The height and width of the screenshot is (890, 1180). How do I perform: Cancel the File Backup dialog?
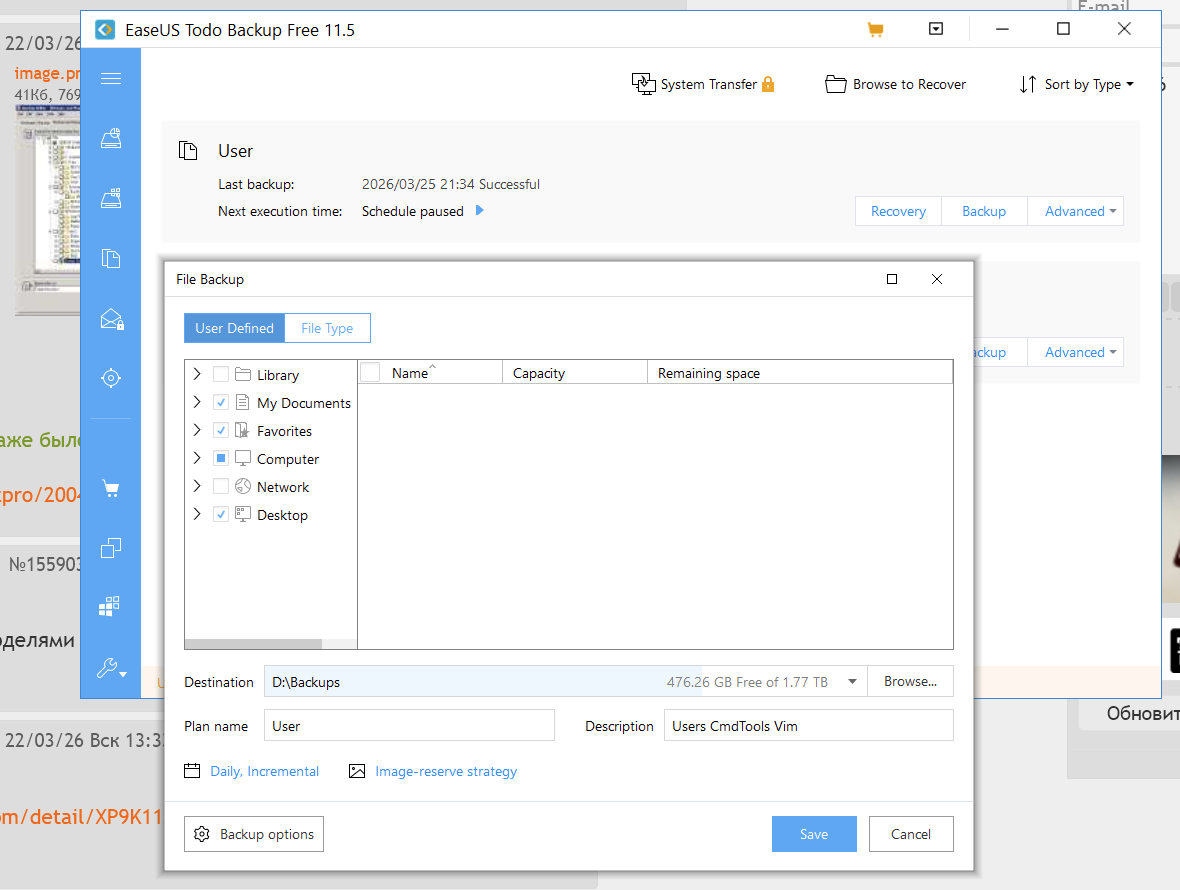[911, 834]
